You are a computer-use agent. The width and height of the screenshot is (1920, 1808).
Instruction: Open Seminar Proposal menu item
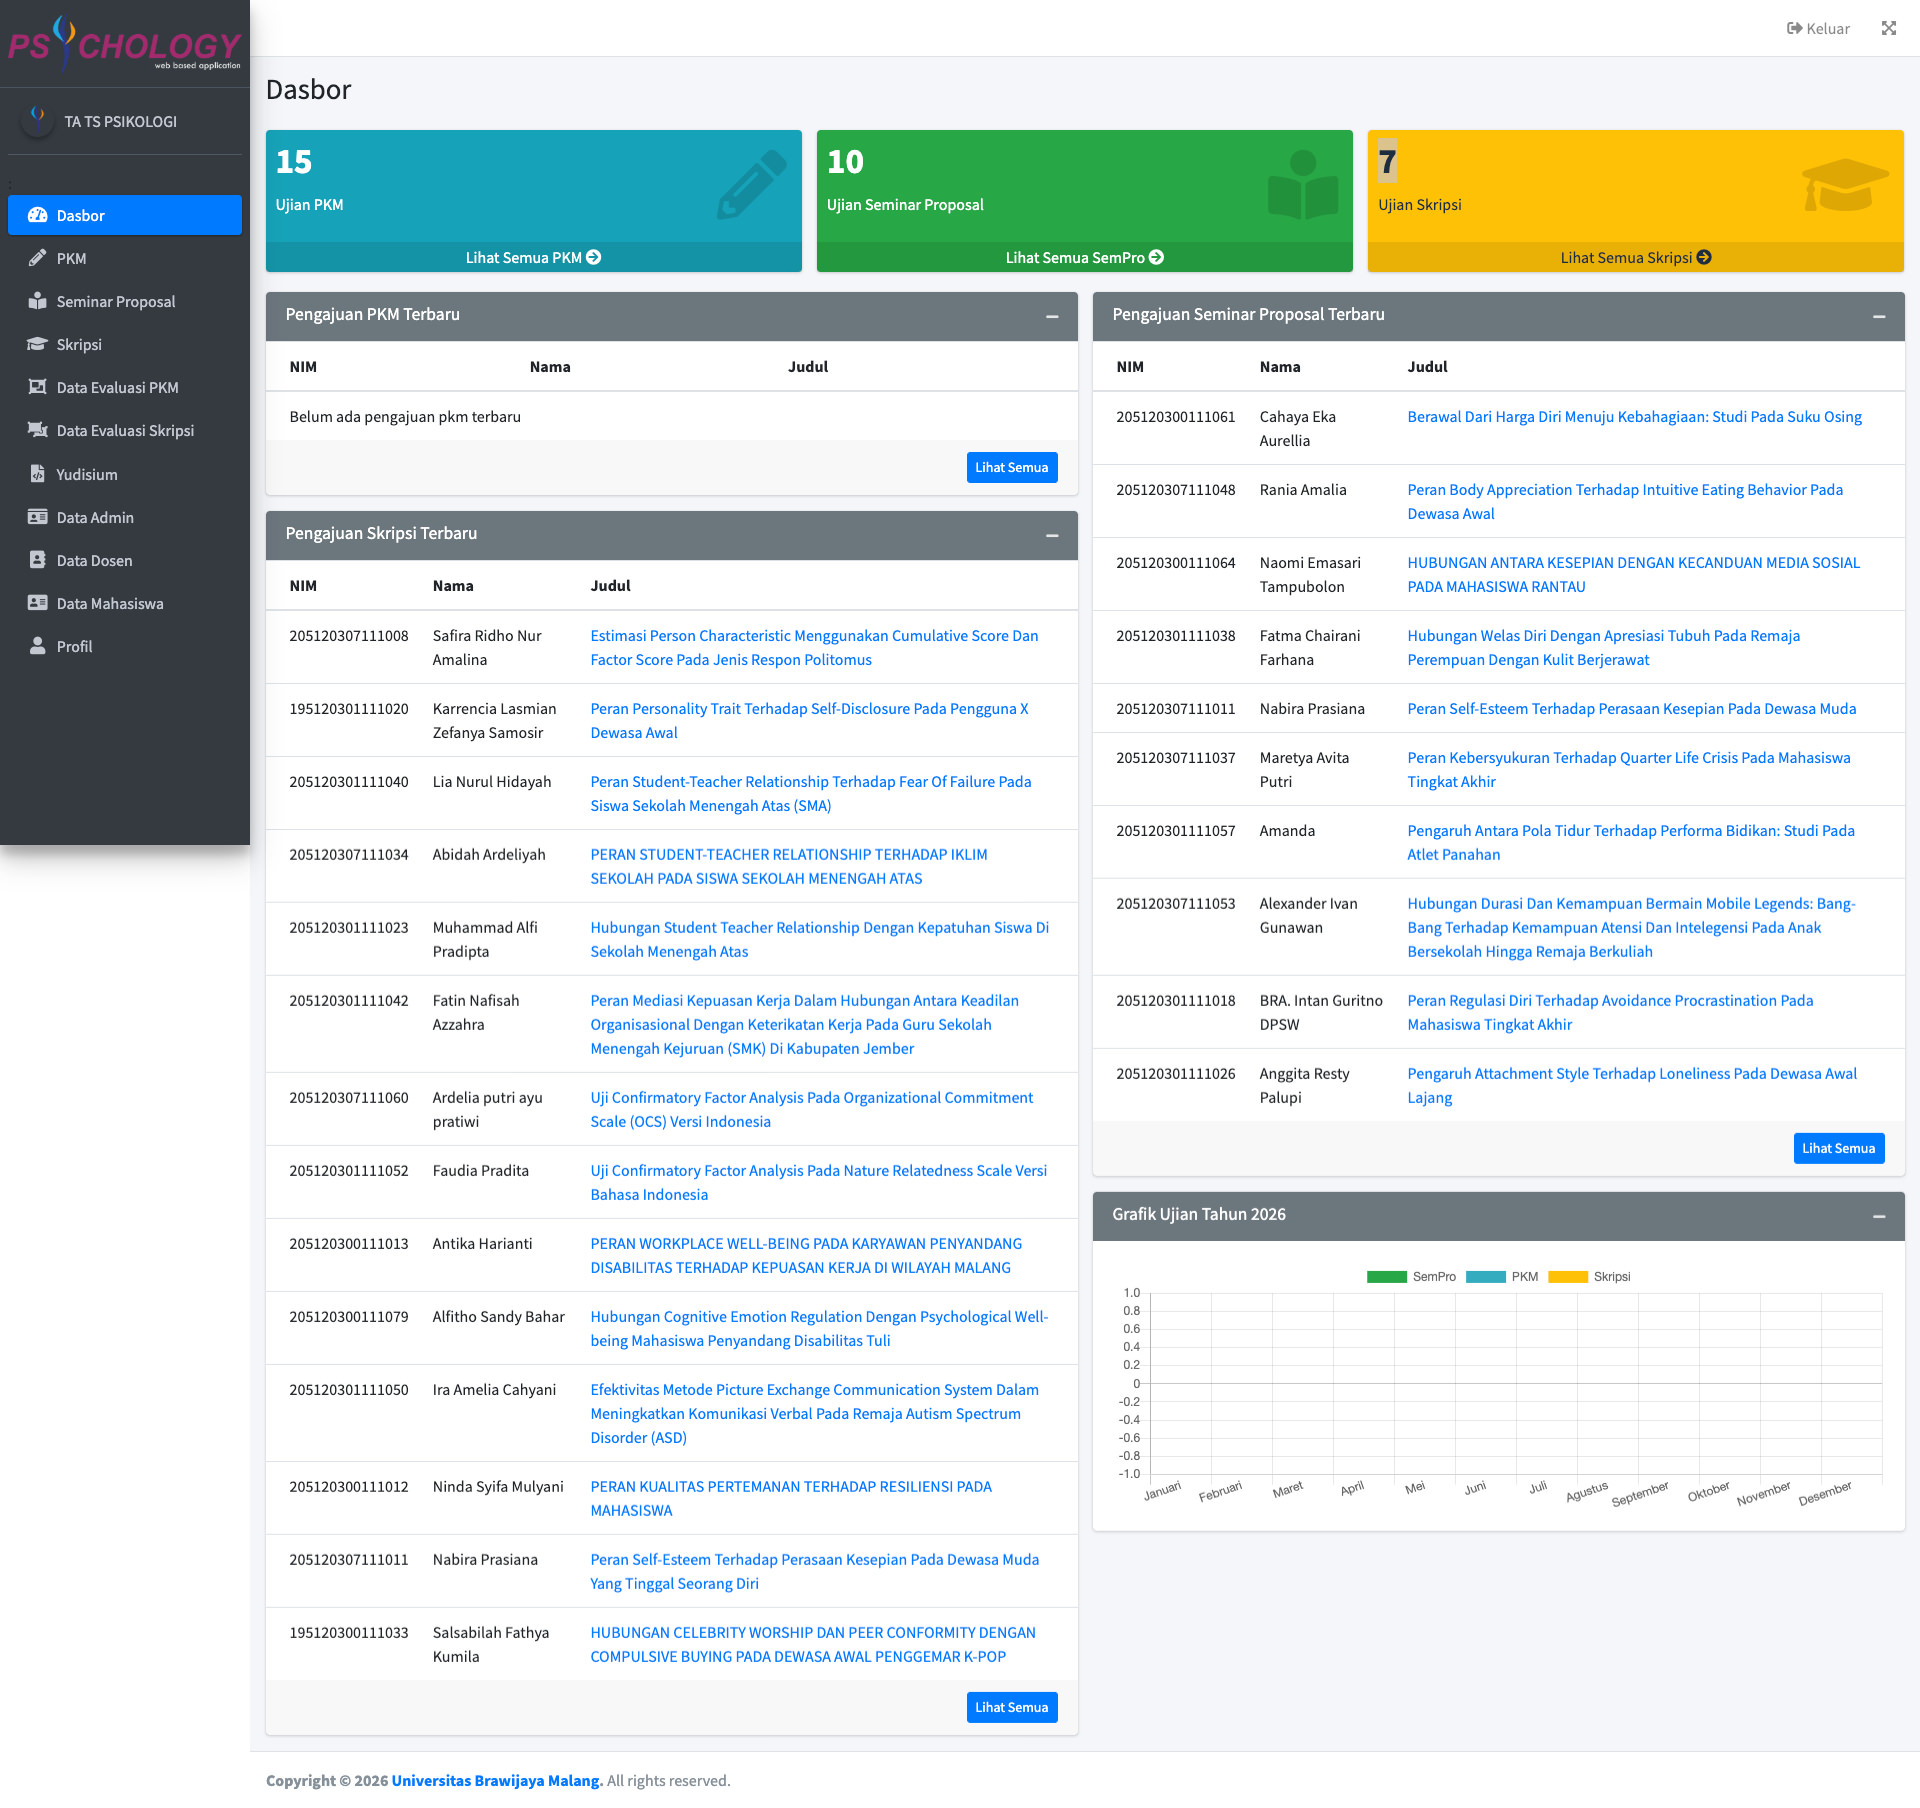tap(115, 301)
